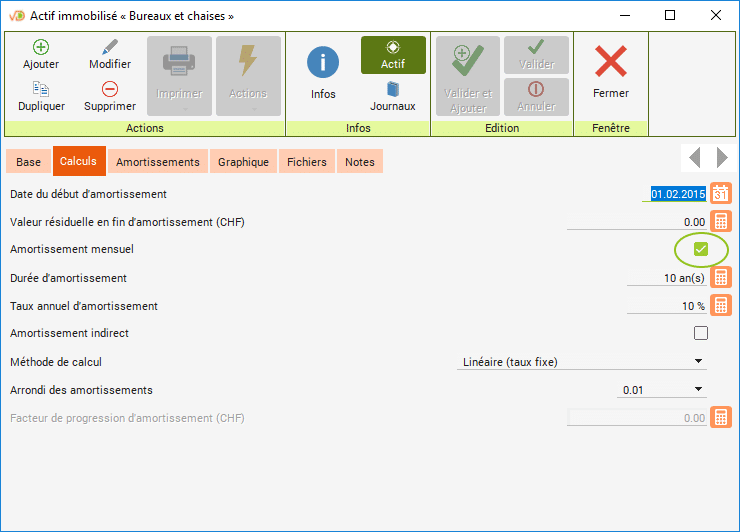This screenshot has height=532, width=740.
Task: Open the Fichiers tab
Action: pos(307,162)
